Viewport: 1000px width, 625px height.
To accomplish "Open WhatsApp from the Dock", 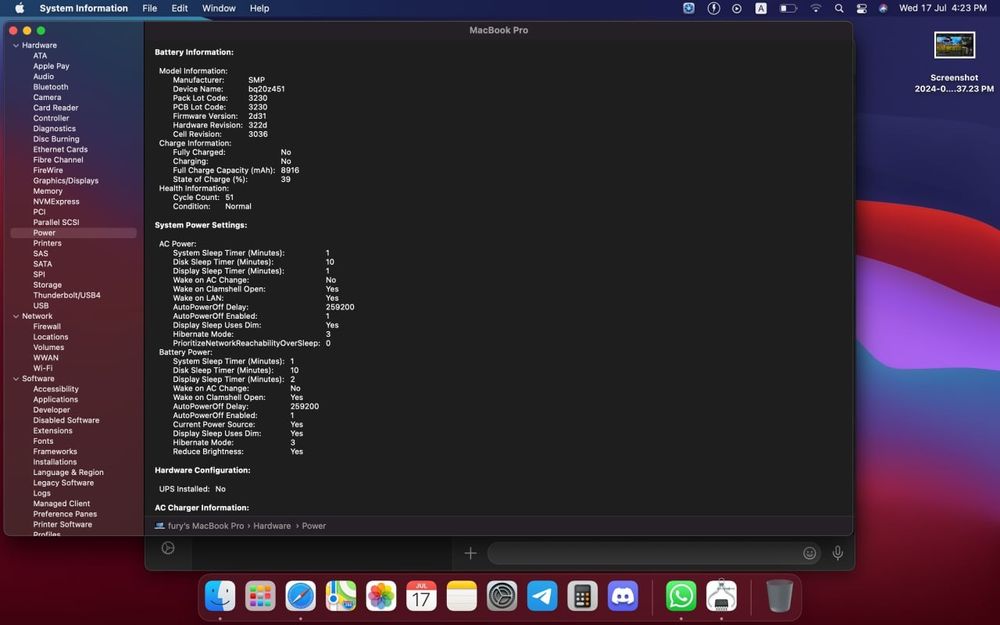I will click(x=681, y=596).
